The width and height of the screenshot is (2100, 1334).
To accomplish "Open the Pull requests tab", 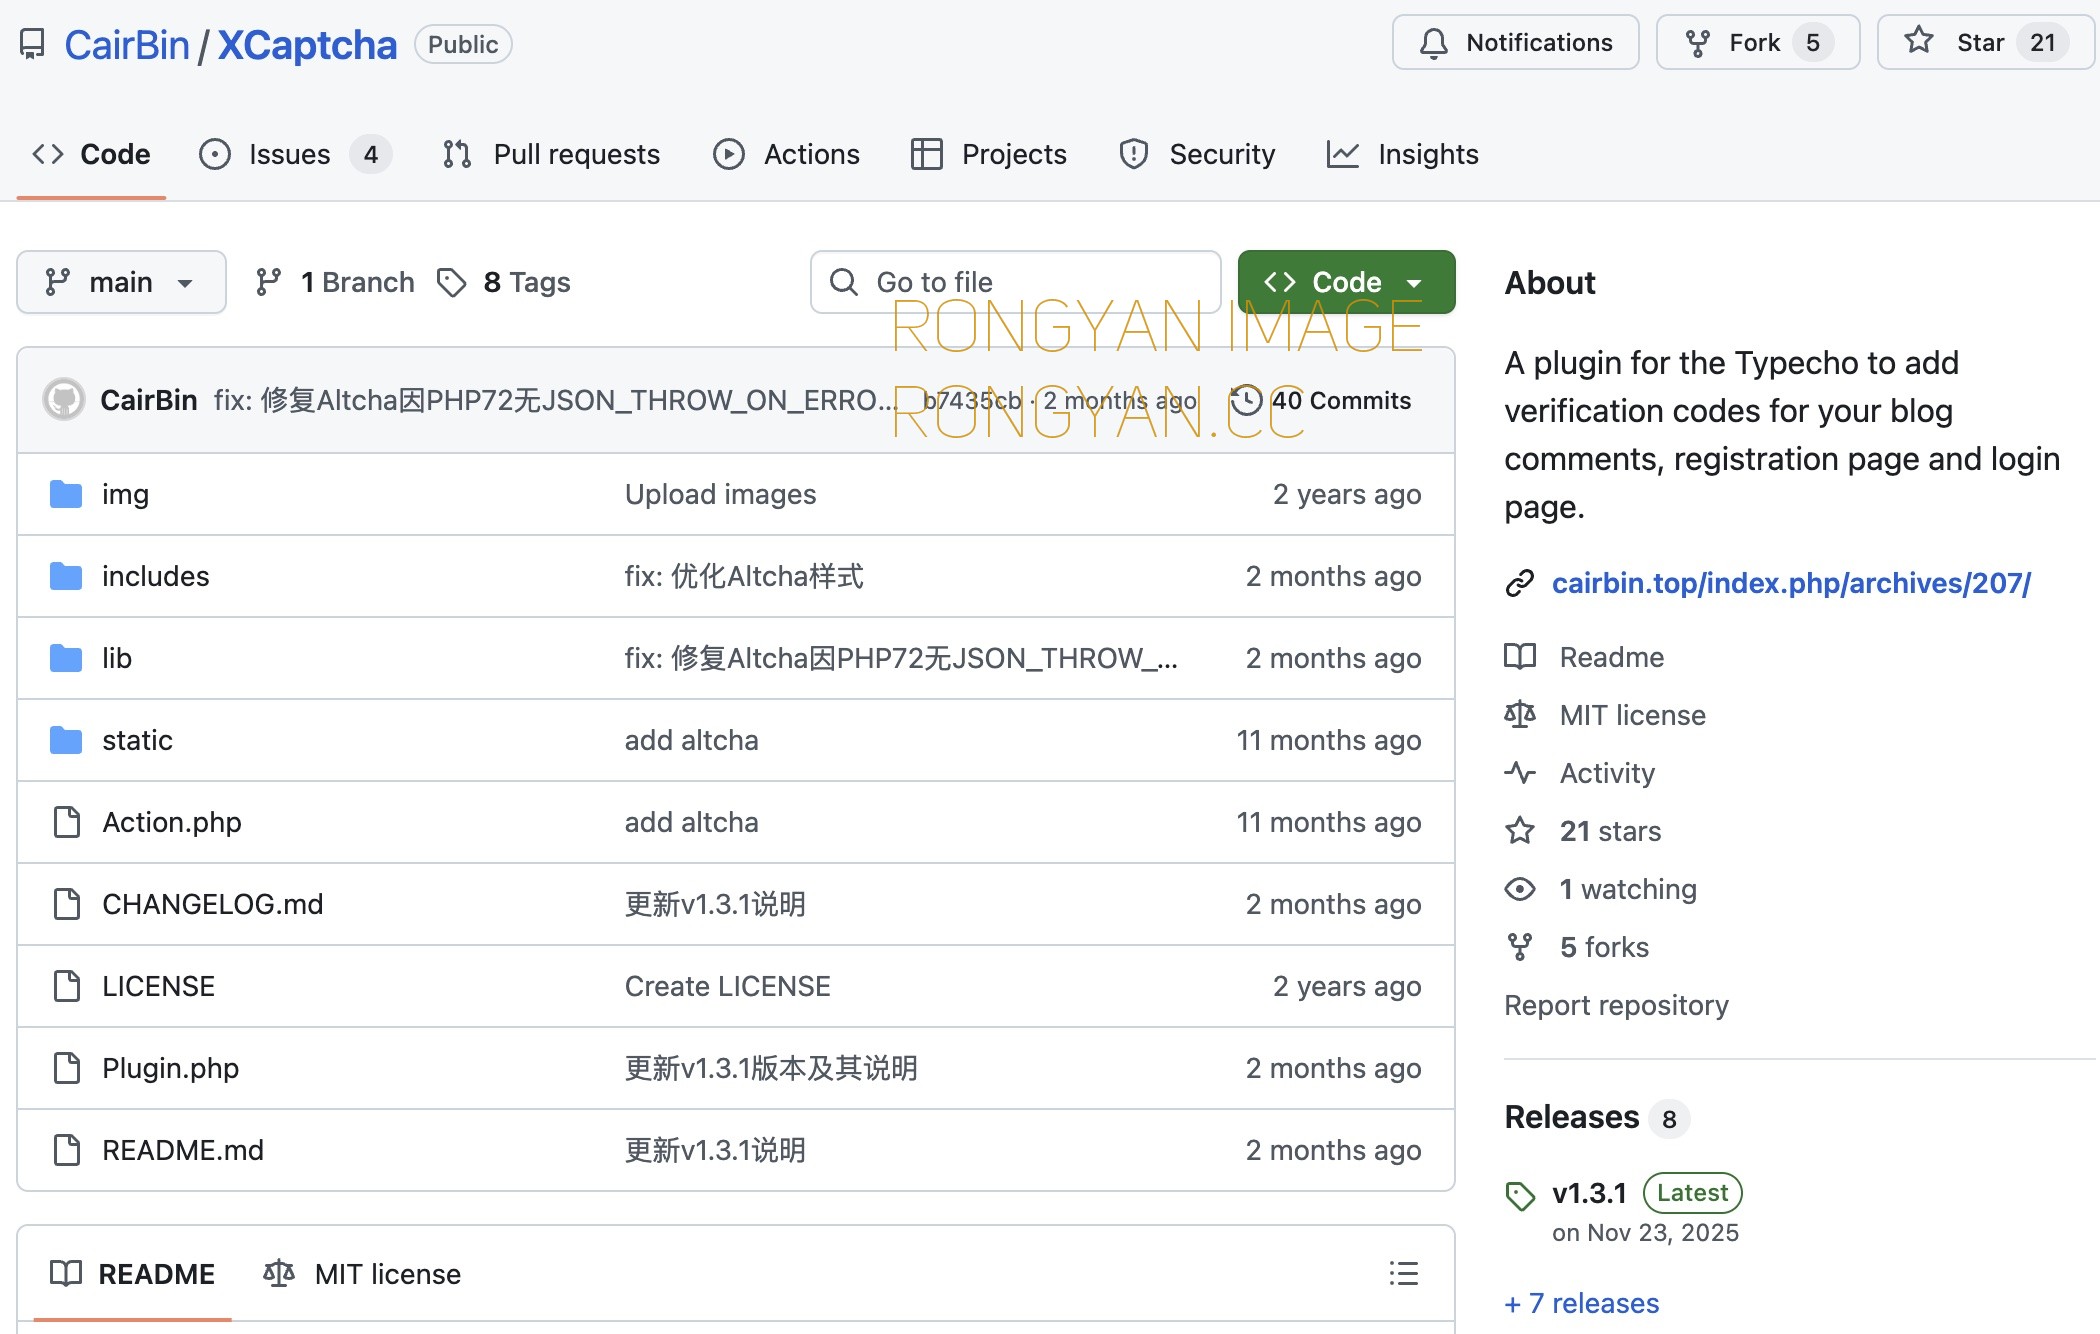I will click(551, 154).
